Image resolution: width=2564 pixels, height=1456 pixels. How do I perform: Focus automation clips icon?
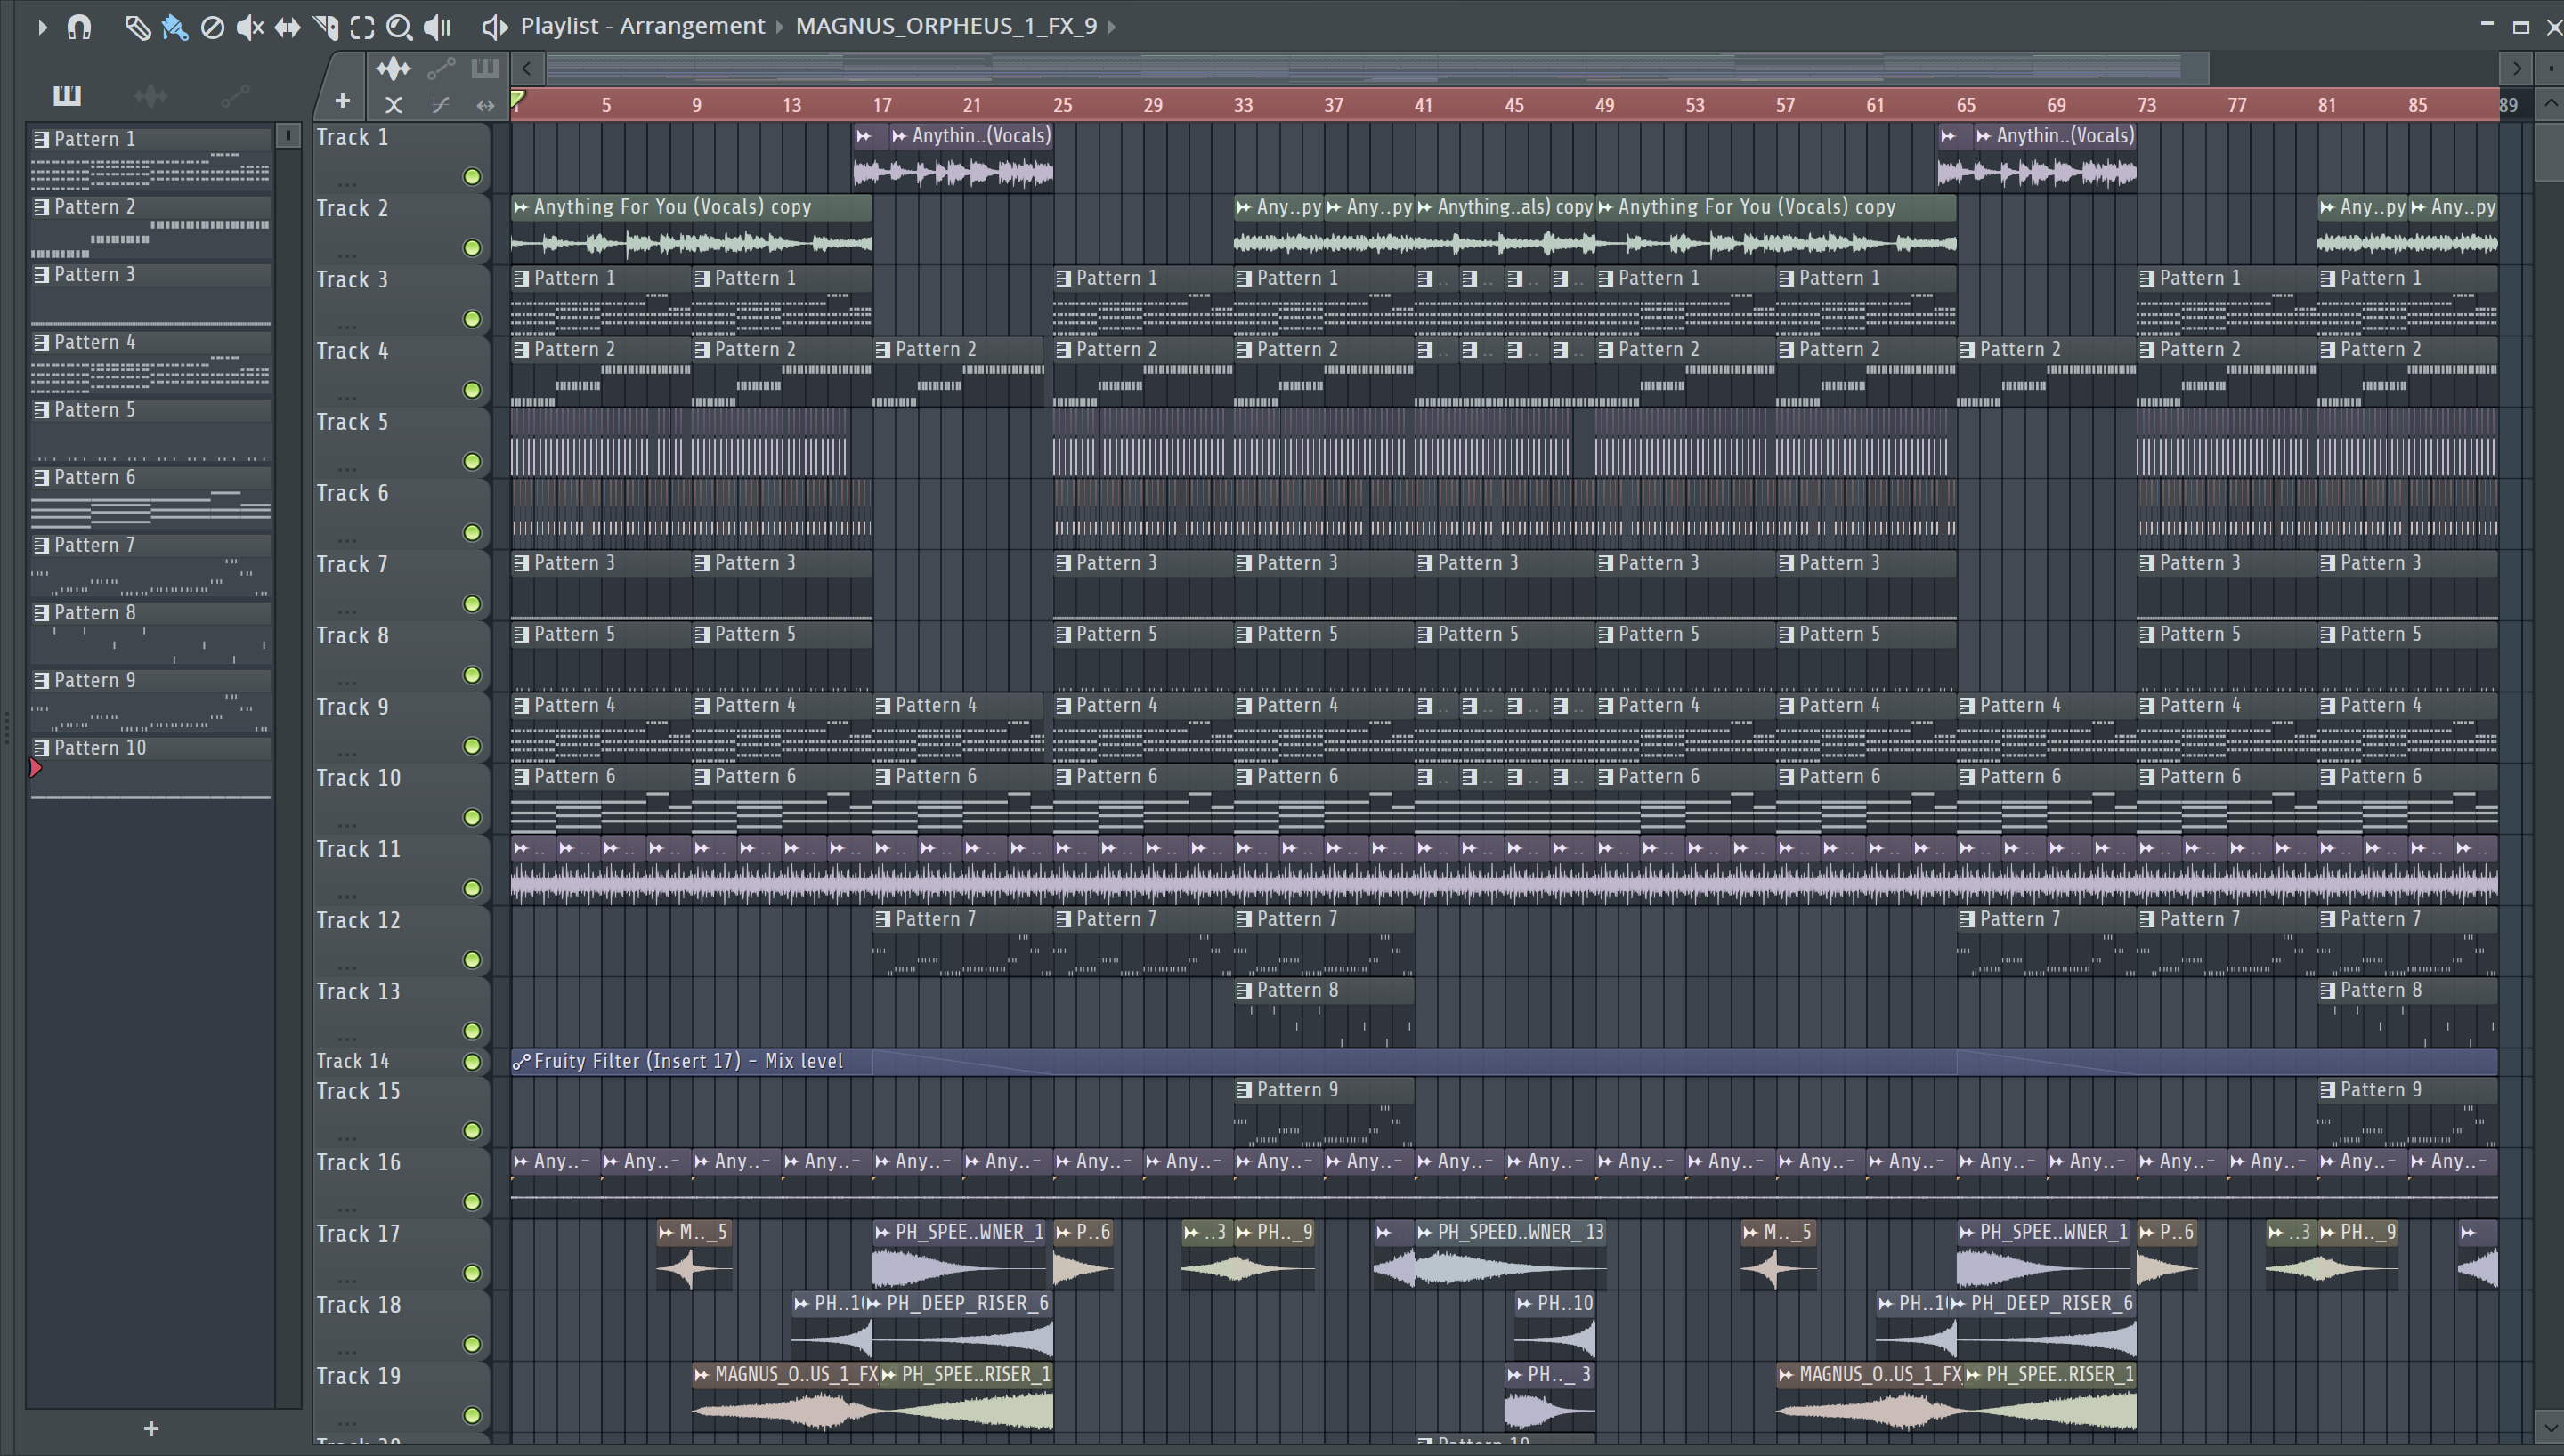pyautogui.click(x=441, y=69)
